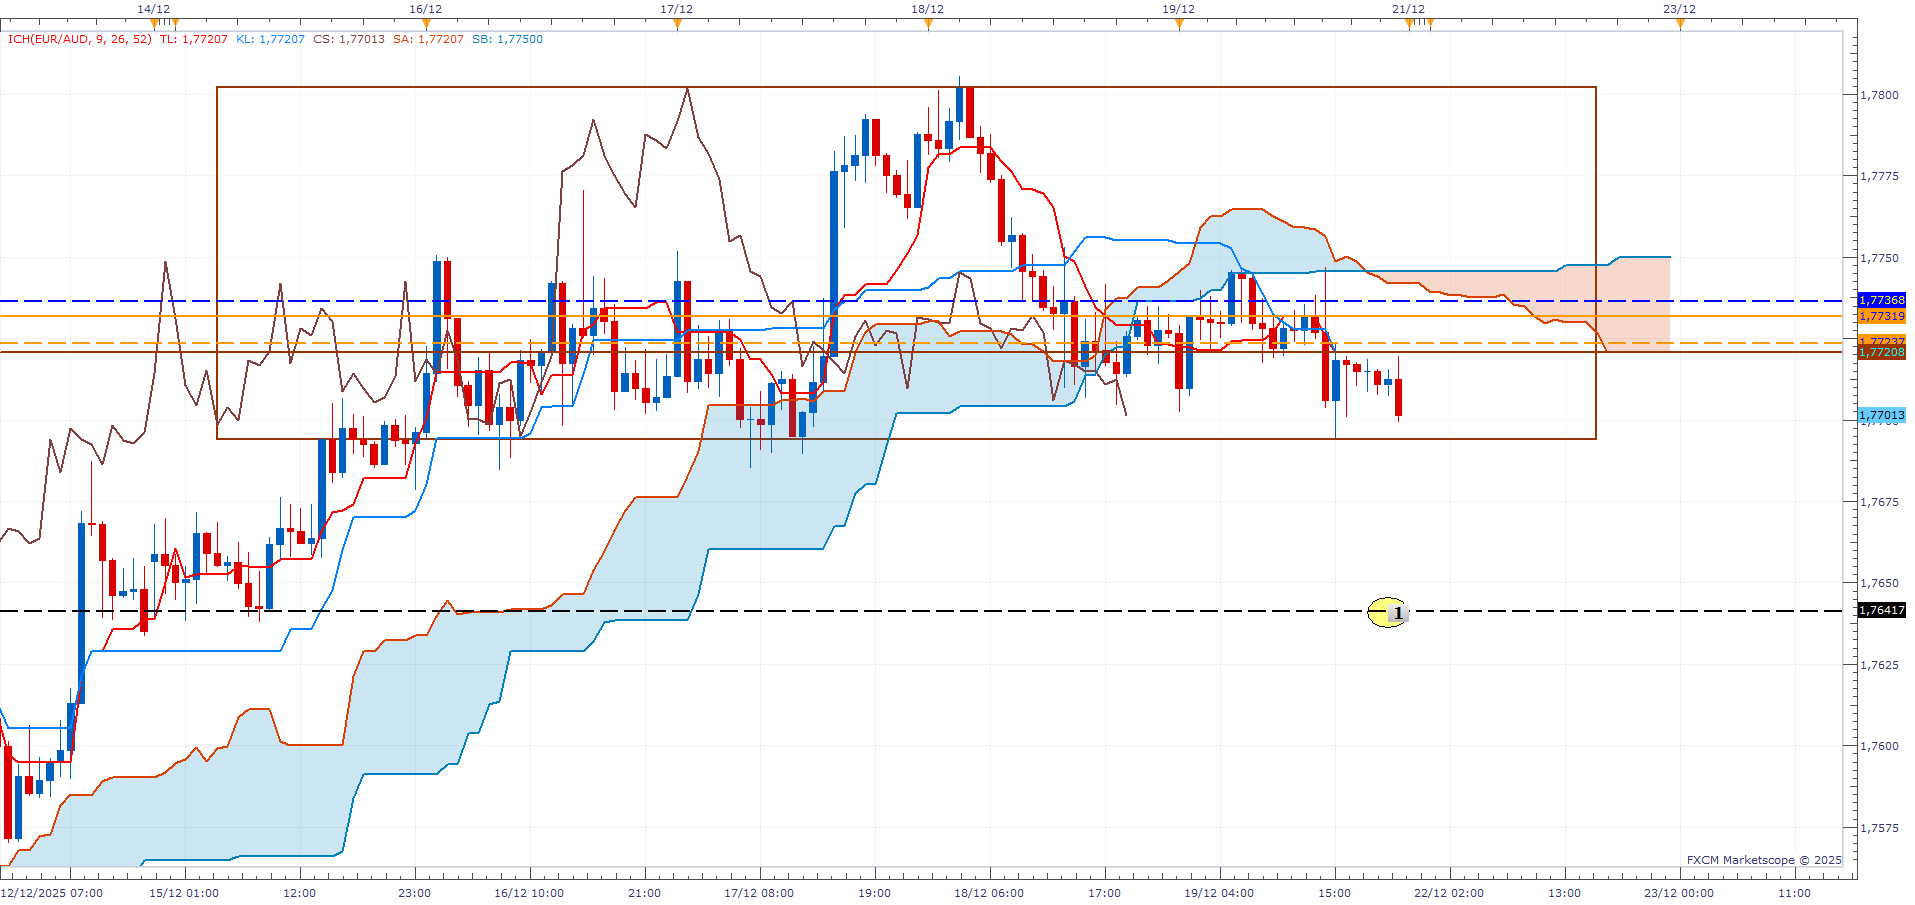Select the black 1,76417 price label

click(x=1881, y=610)
